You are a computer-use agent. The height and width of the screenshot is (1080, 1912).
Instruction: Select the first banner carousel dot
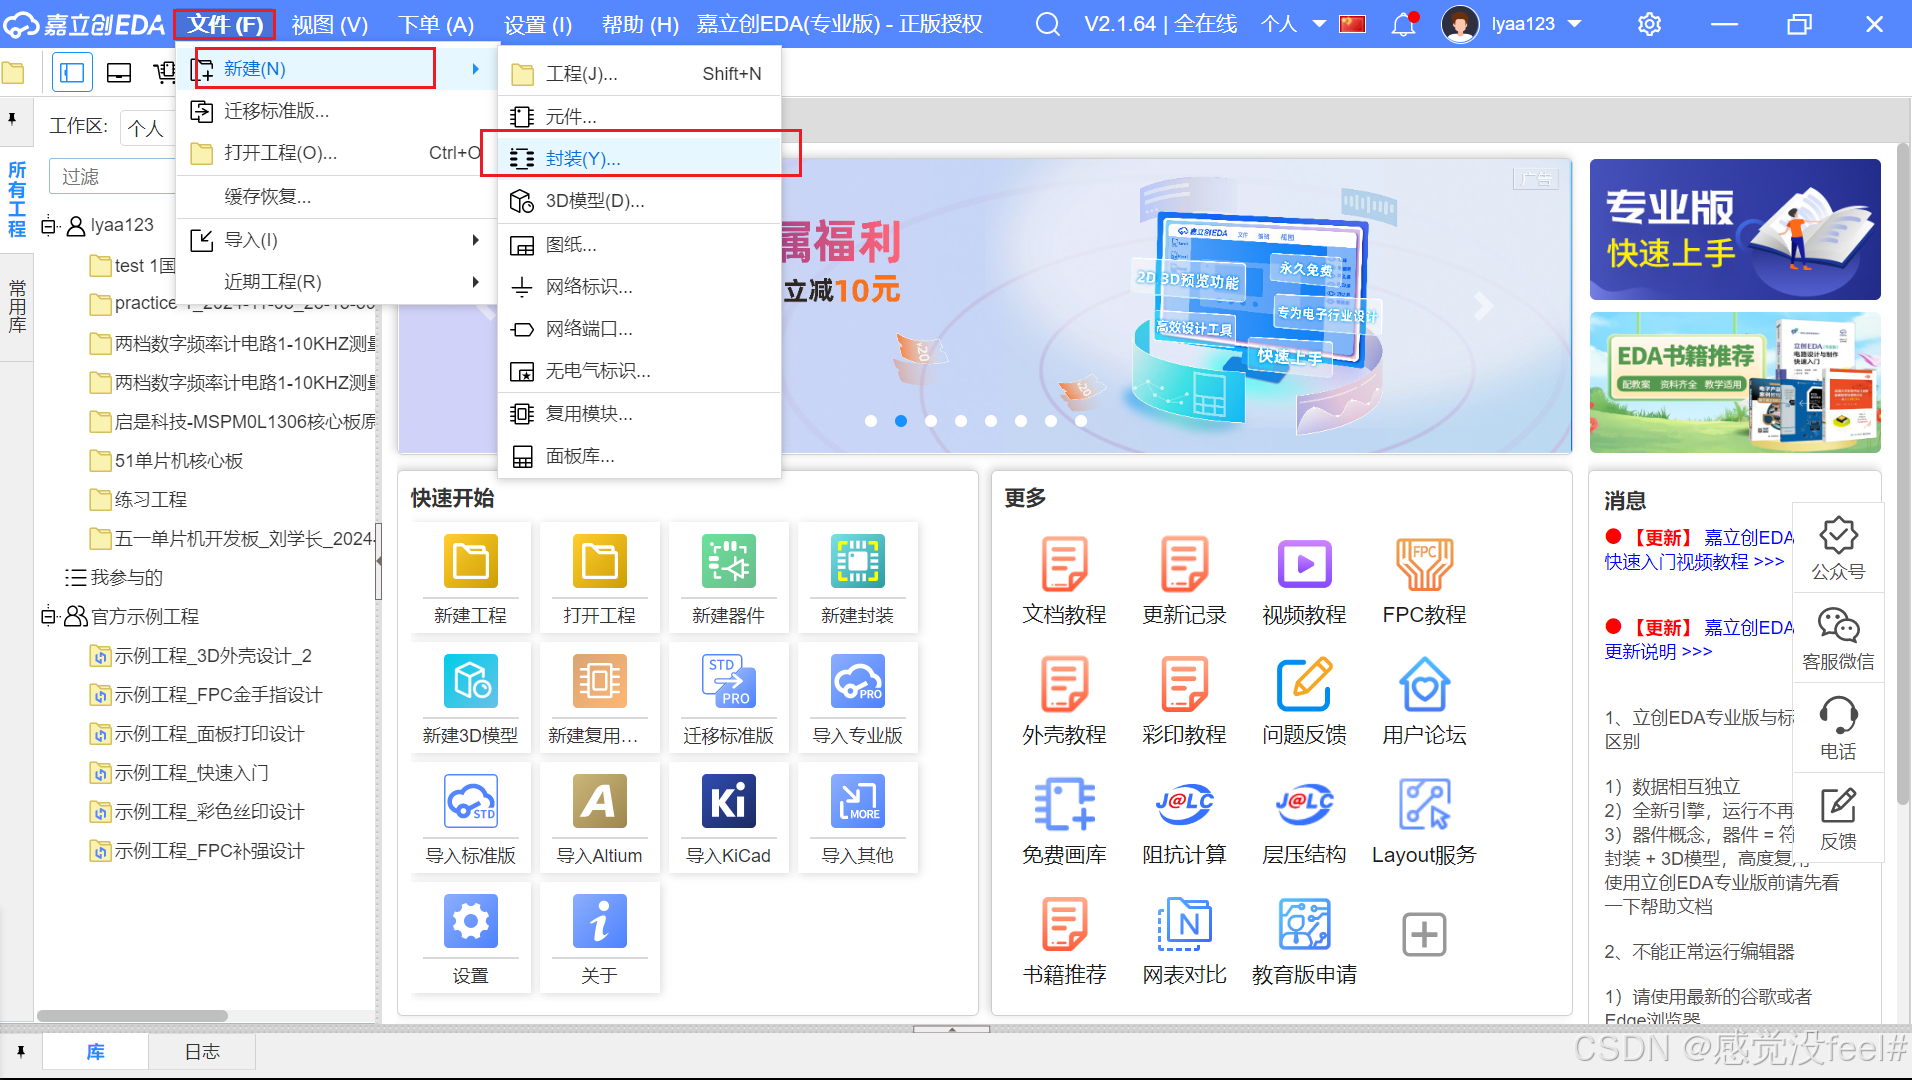tap(871, 421)
